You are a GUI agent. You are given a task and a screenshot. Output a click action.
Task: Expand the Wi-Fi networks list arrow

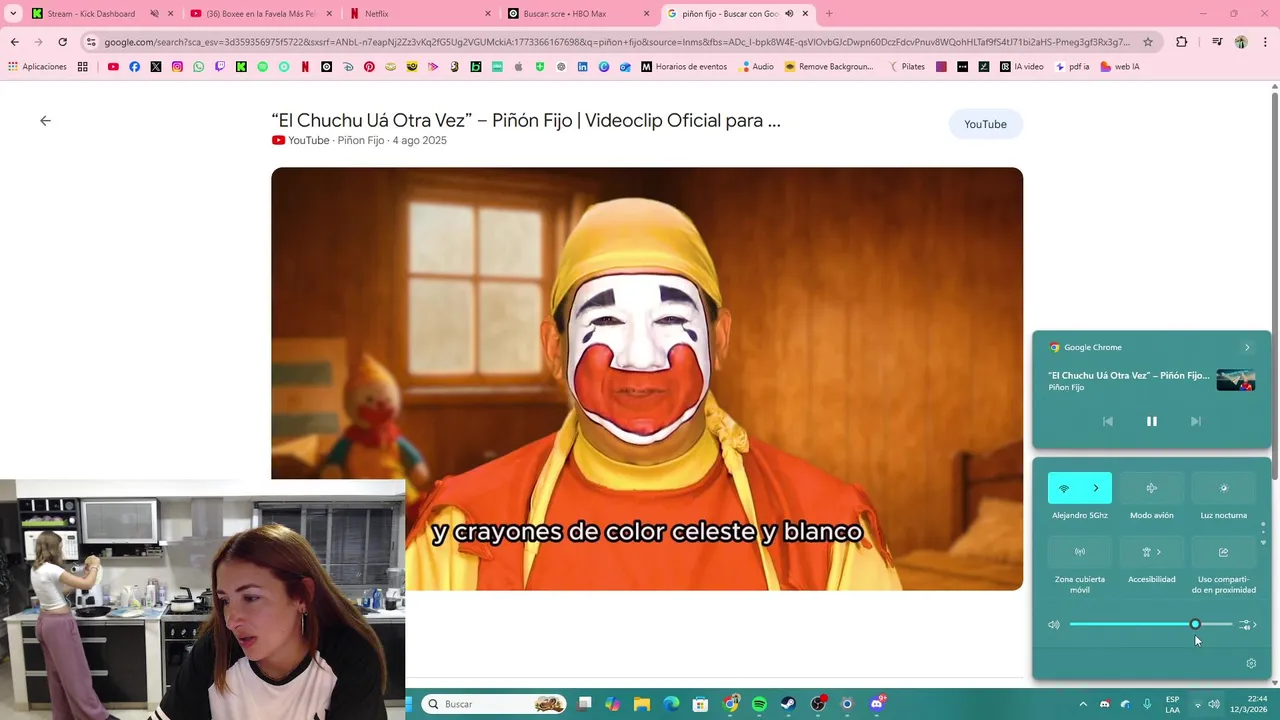click(1096, 488)
